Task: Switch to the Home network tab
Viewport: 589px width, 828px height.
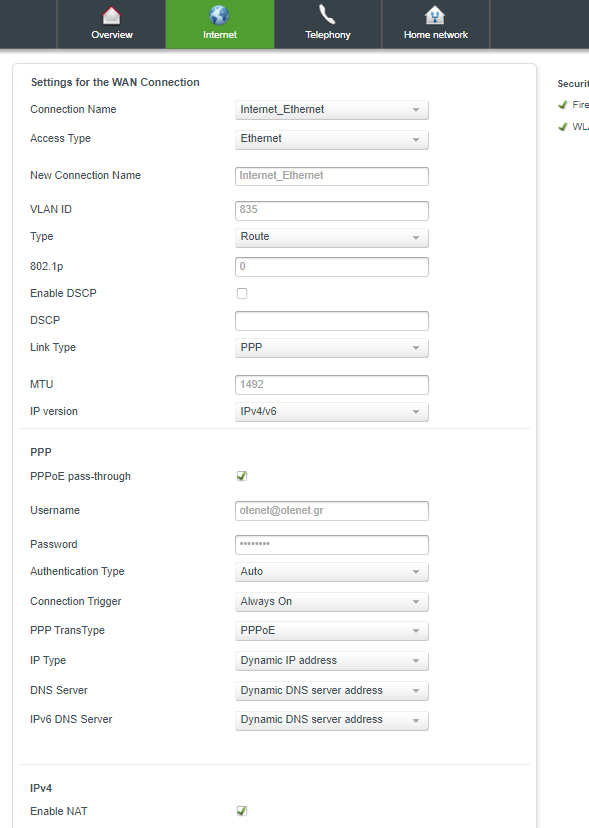Action: (x=436, y=24)
